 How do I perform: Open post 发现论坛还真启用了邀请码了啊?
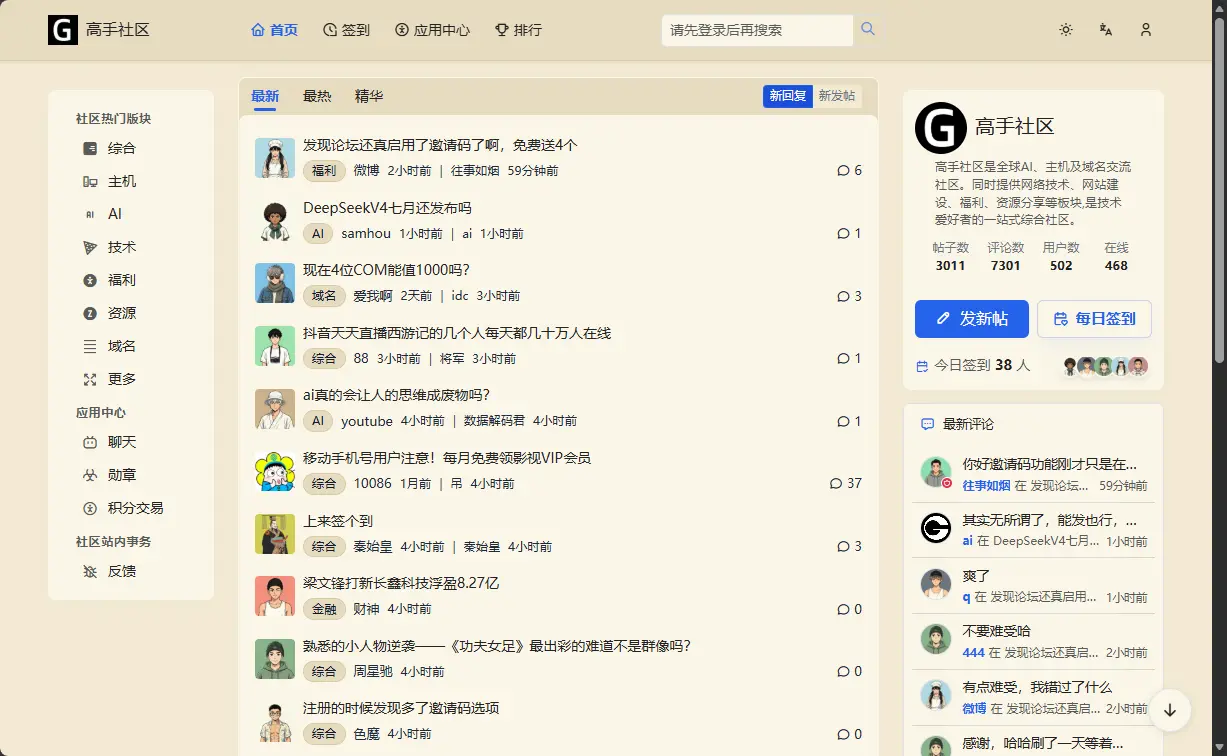440,145
